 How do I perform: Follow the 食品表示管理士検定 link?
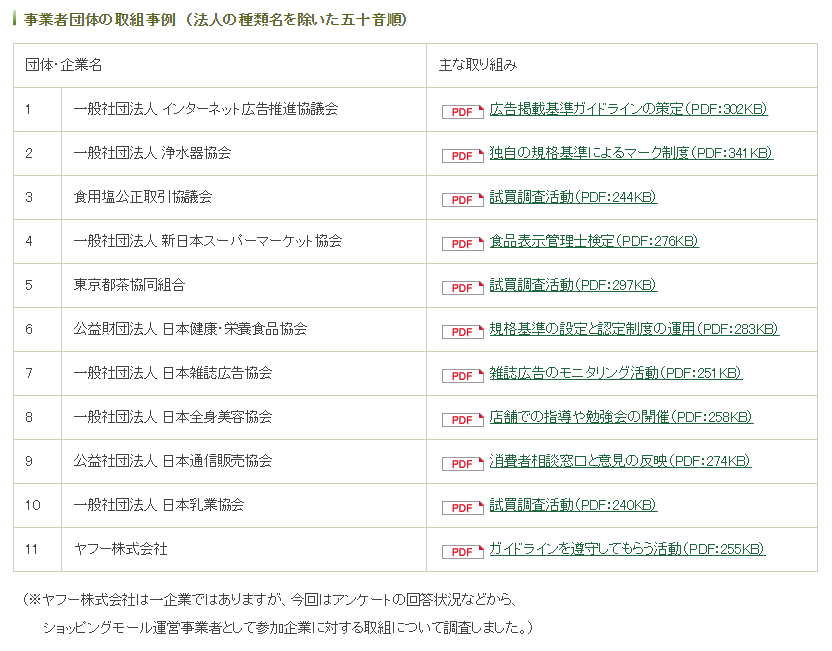[593, 241]
